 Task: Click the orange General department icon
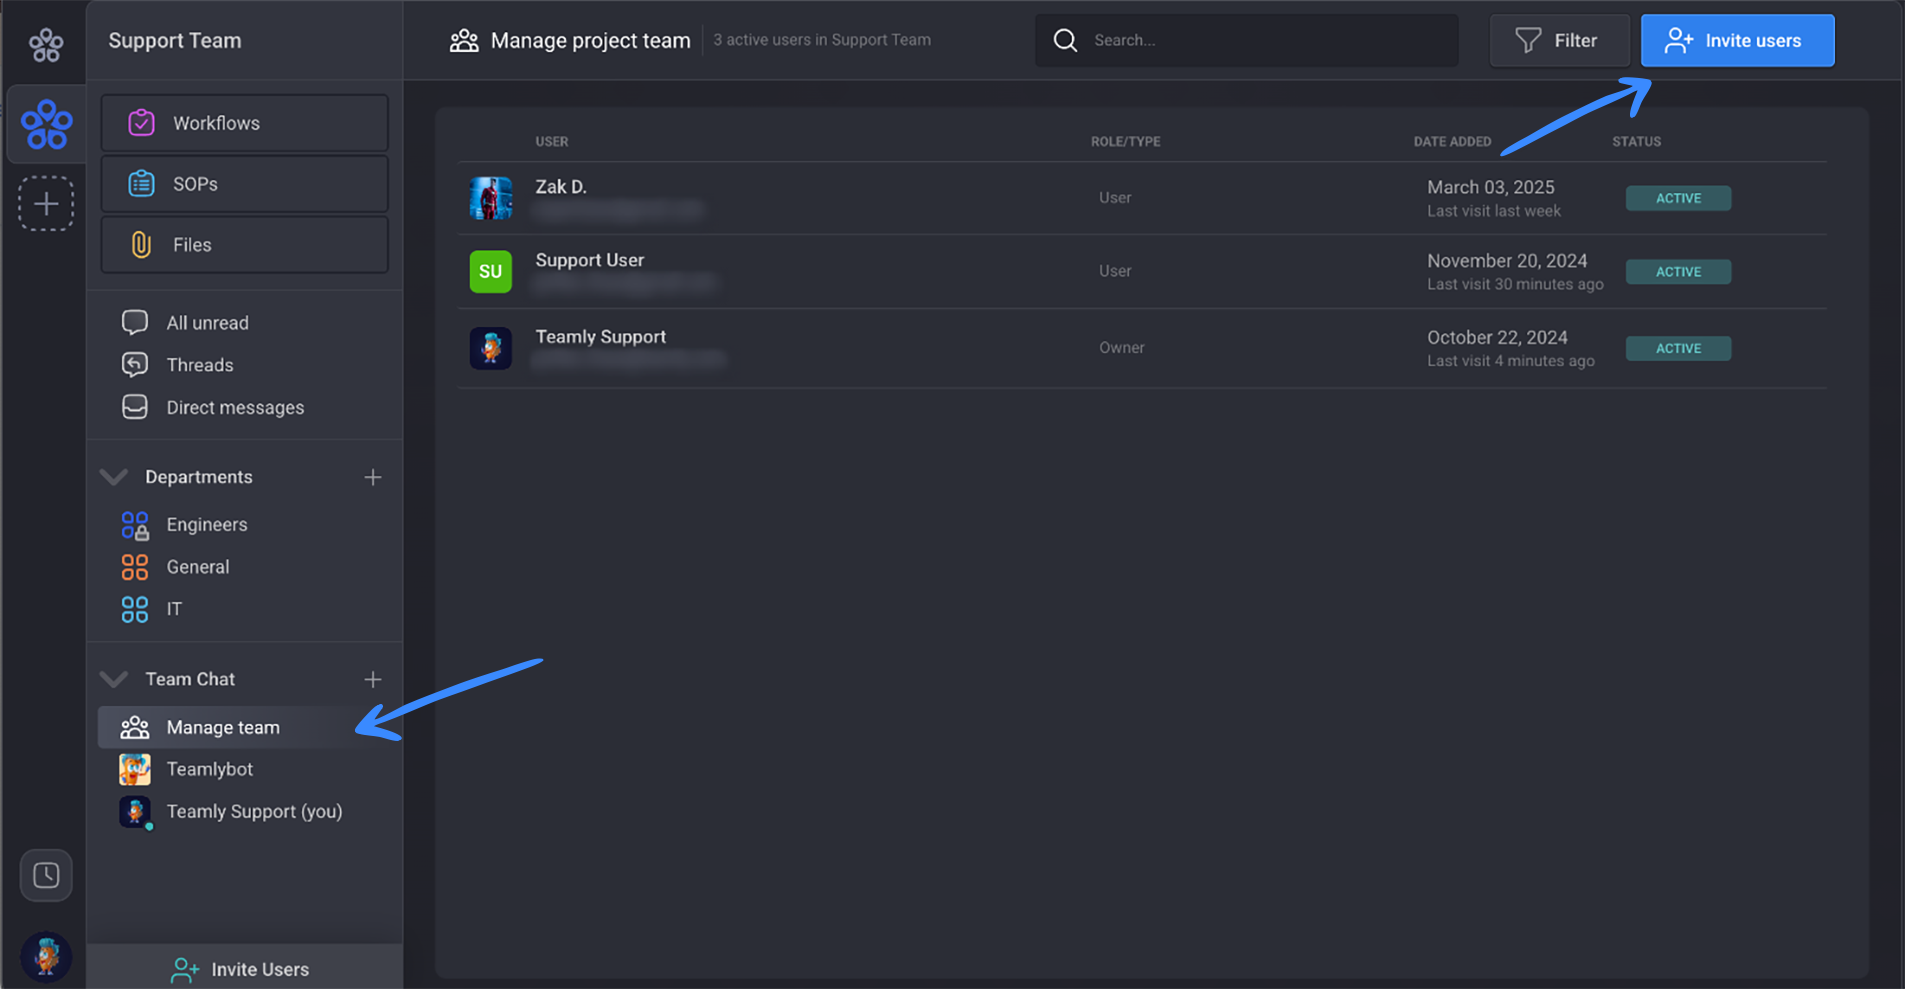[x=135, y=567]
